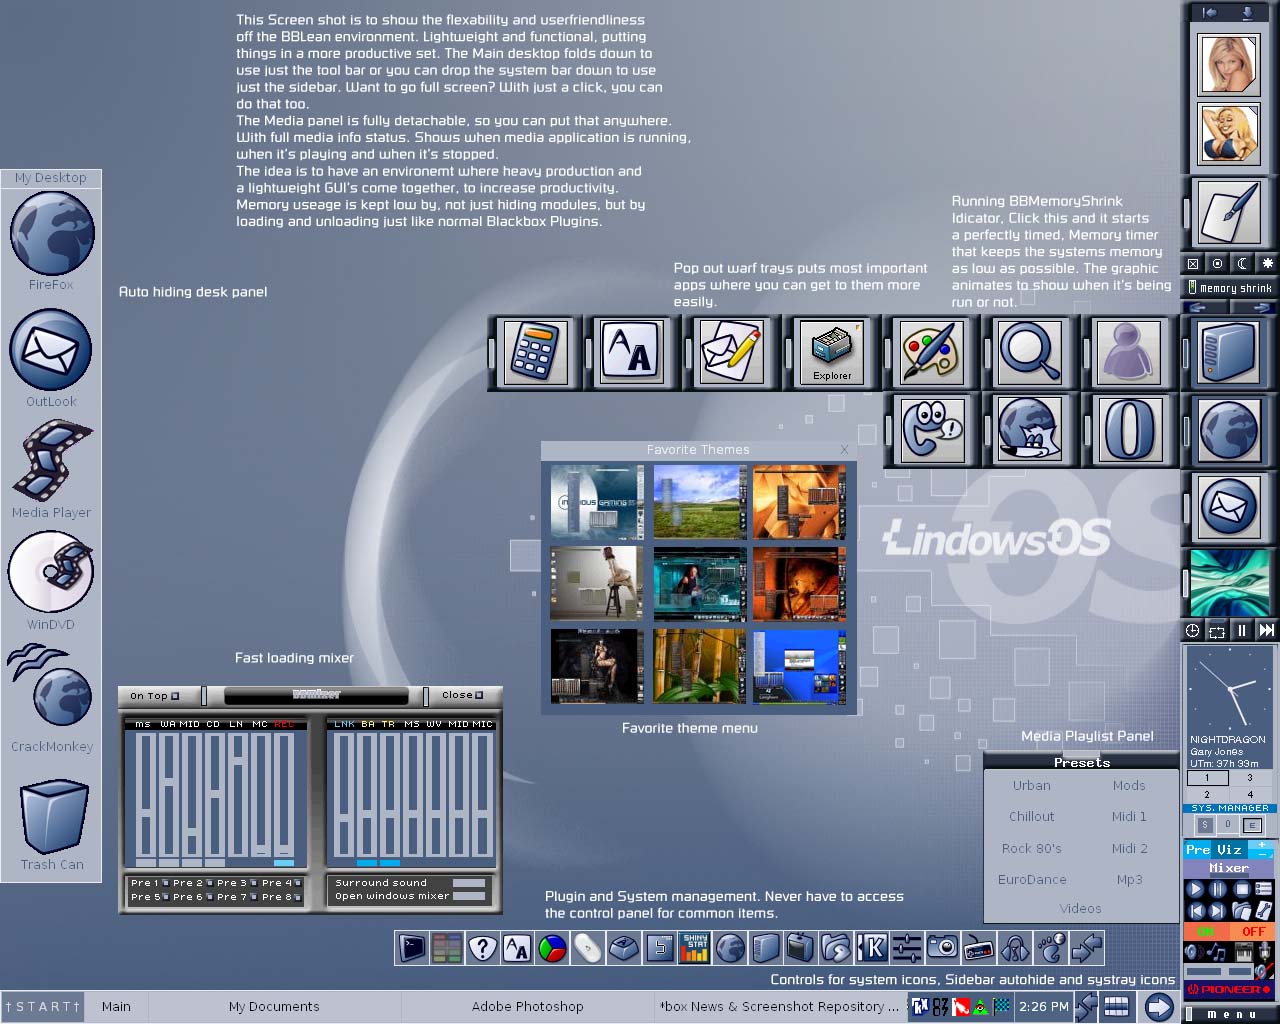Launch WinDVD from the desk panel
This screenshot has height=1024, width=1280.
51,571
